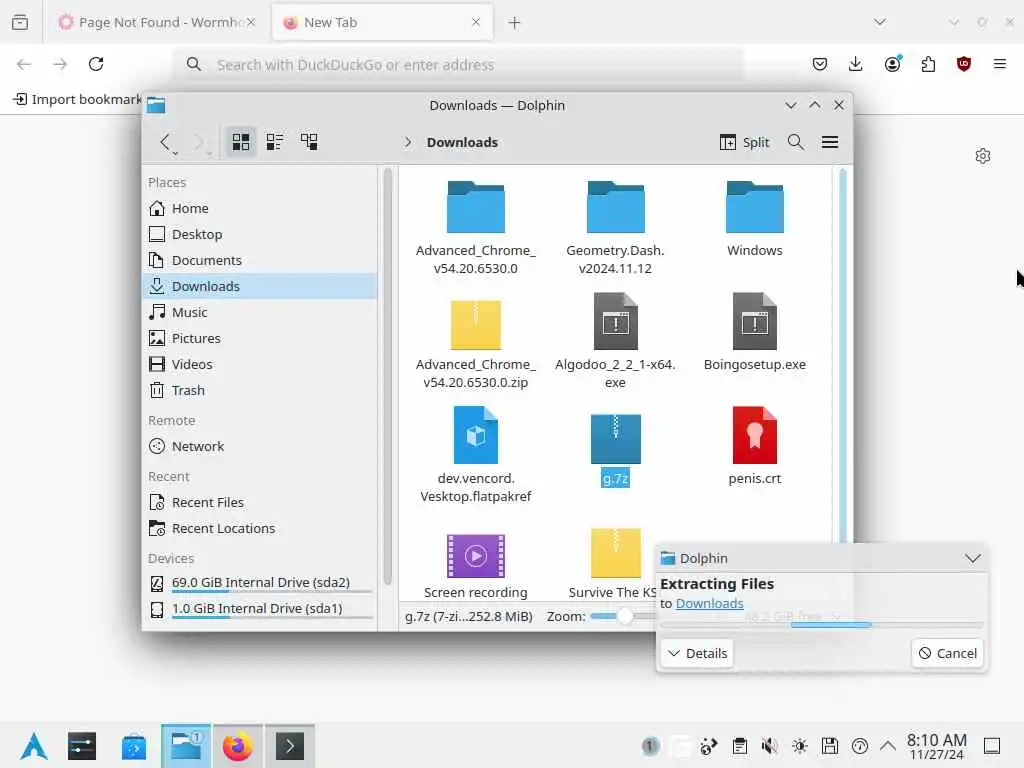Select the Survive The KS zip archive
The image size is (1024, 768).
[615, 563]
